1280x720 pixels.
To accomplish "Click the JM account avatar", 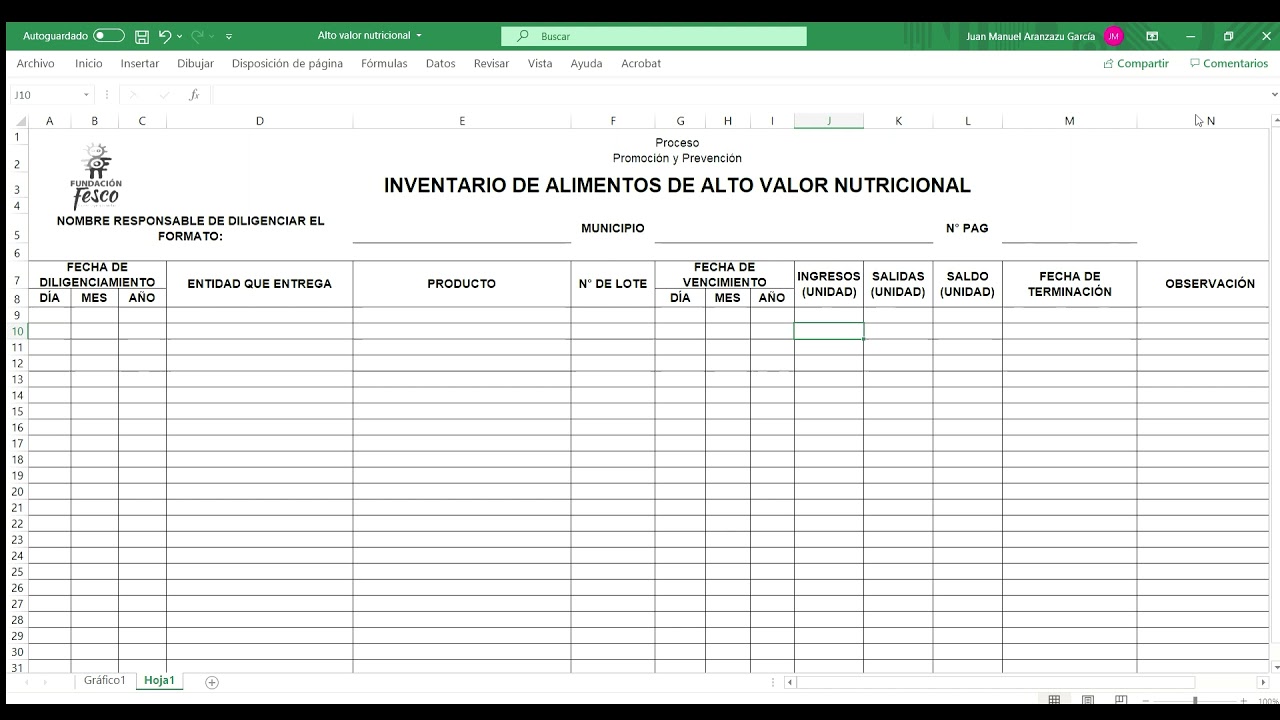I will 1114,36.
